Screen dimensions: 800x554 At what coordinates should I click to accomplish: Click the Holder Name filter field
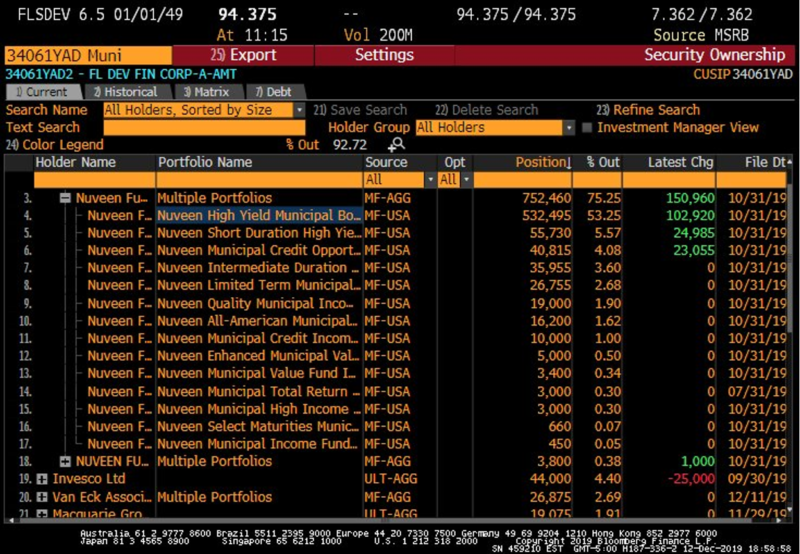click(x=94, y=180)
